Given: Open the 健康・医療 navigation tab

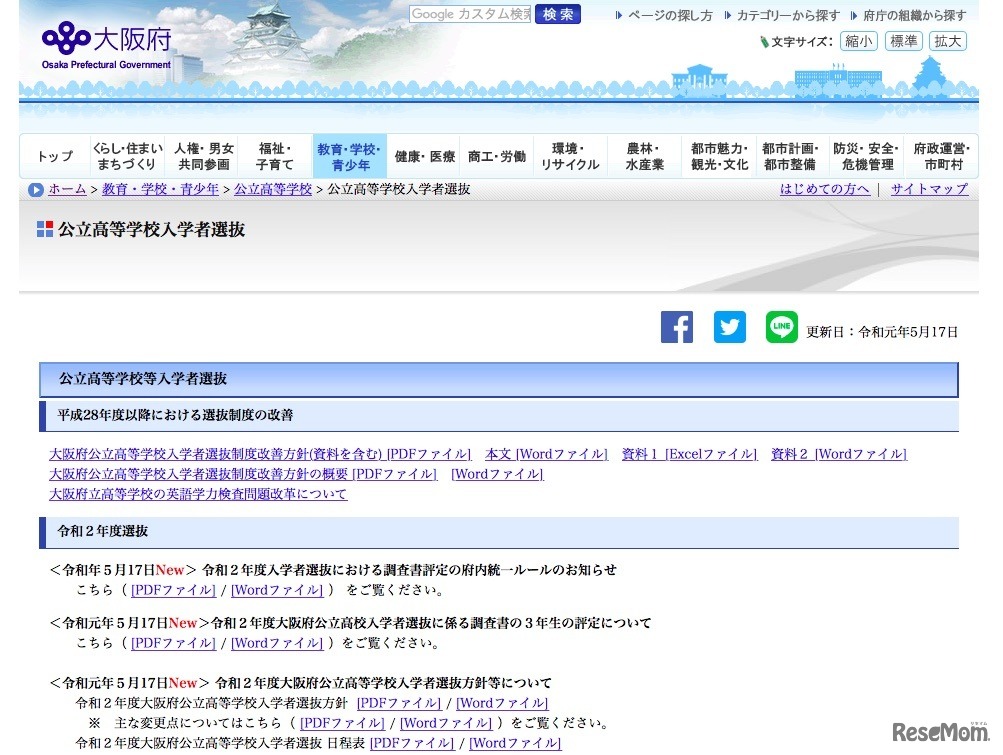Looking at the screenshot, I should click(x=424, y=157).
